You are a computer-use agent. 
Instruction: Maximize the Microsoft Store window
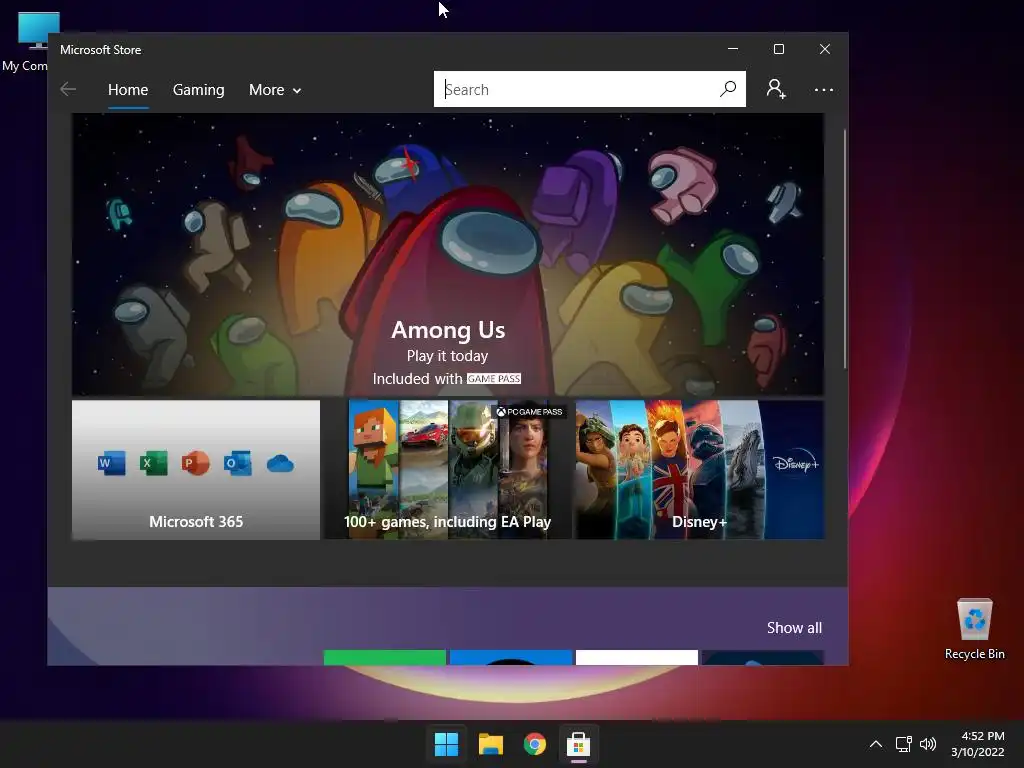tap(778, 49)
